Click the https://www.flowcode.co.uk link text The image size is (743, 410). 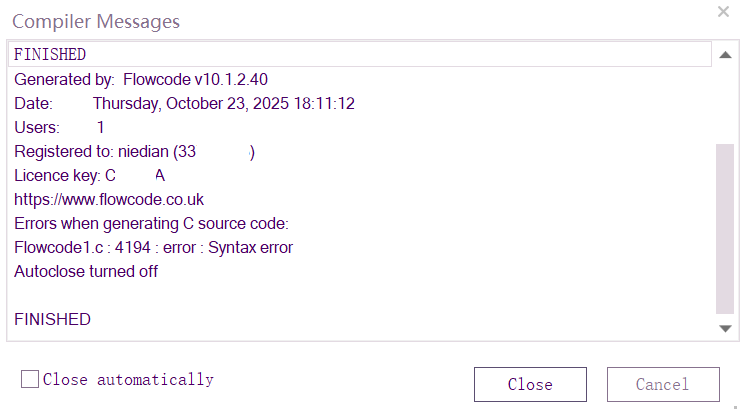(x=109, y=199)
